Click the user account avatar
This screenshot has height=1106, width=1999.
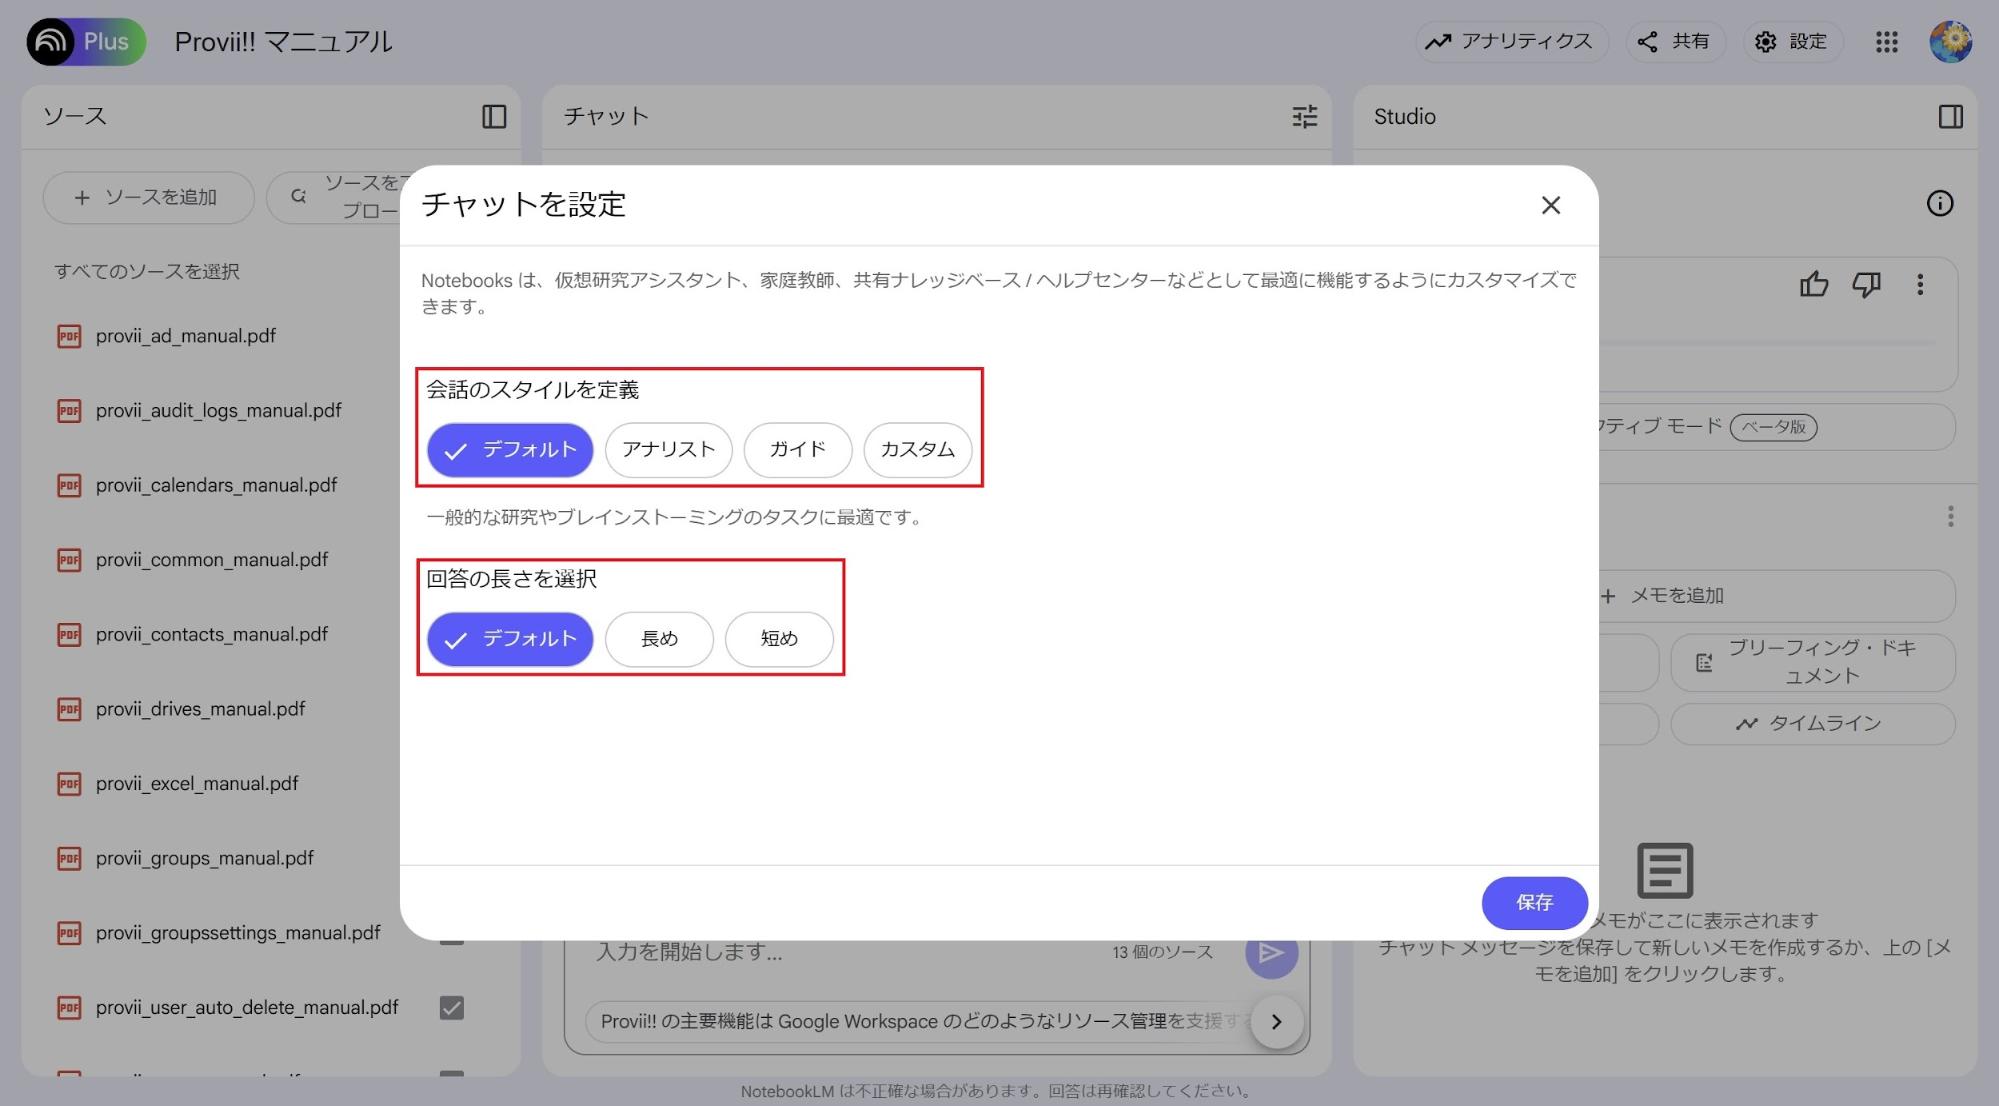point(1950,42)
